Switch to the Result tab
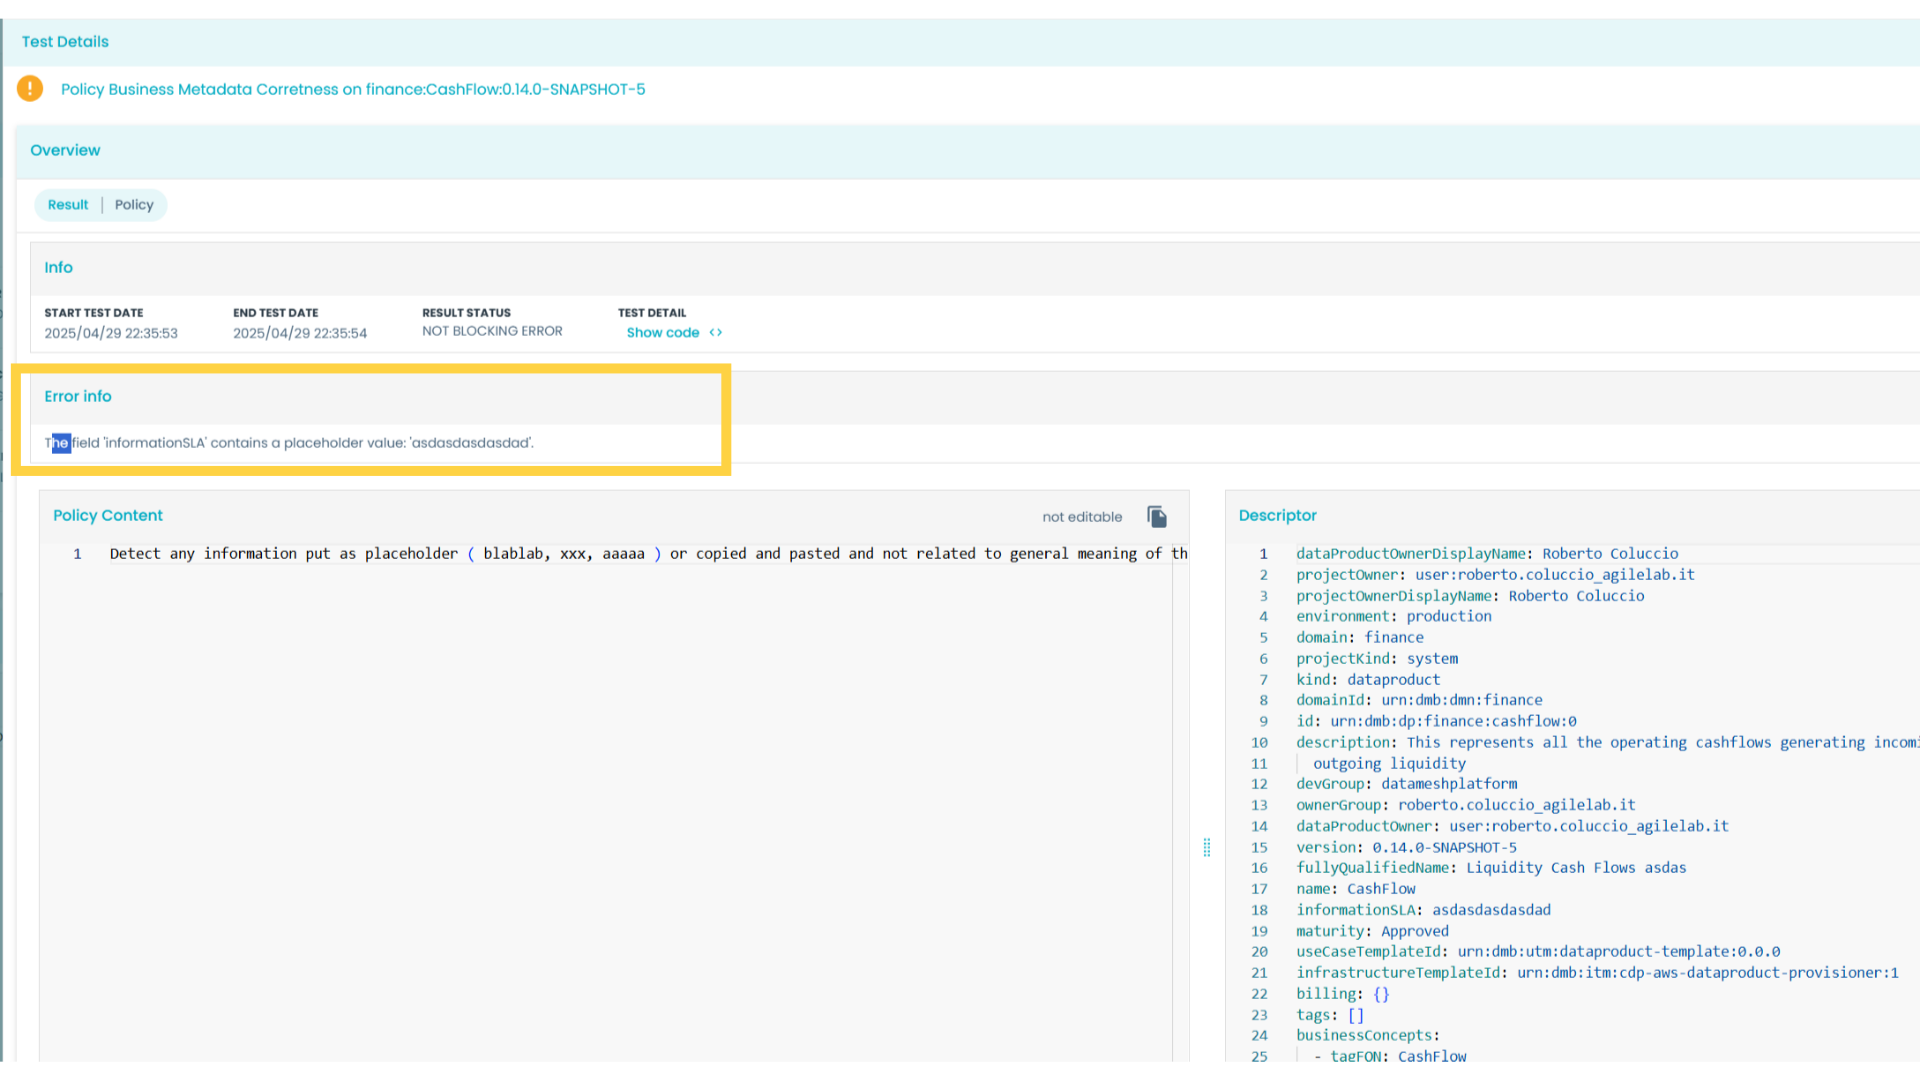Screen dimensions: 1920x1080 (x=68, y=205)
